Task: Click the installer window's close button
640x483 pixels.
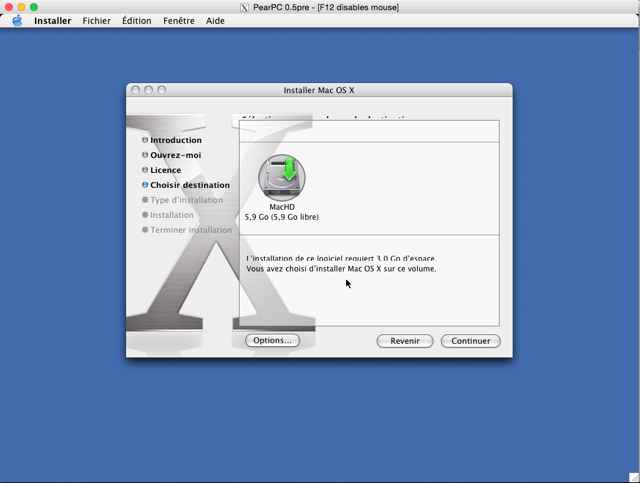Action: coord(136,90)
